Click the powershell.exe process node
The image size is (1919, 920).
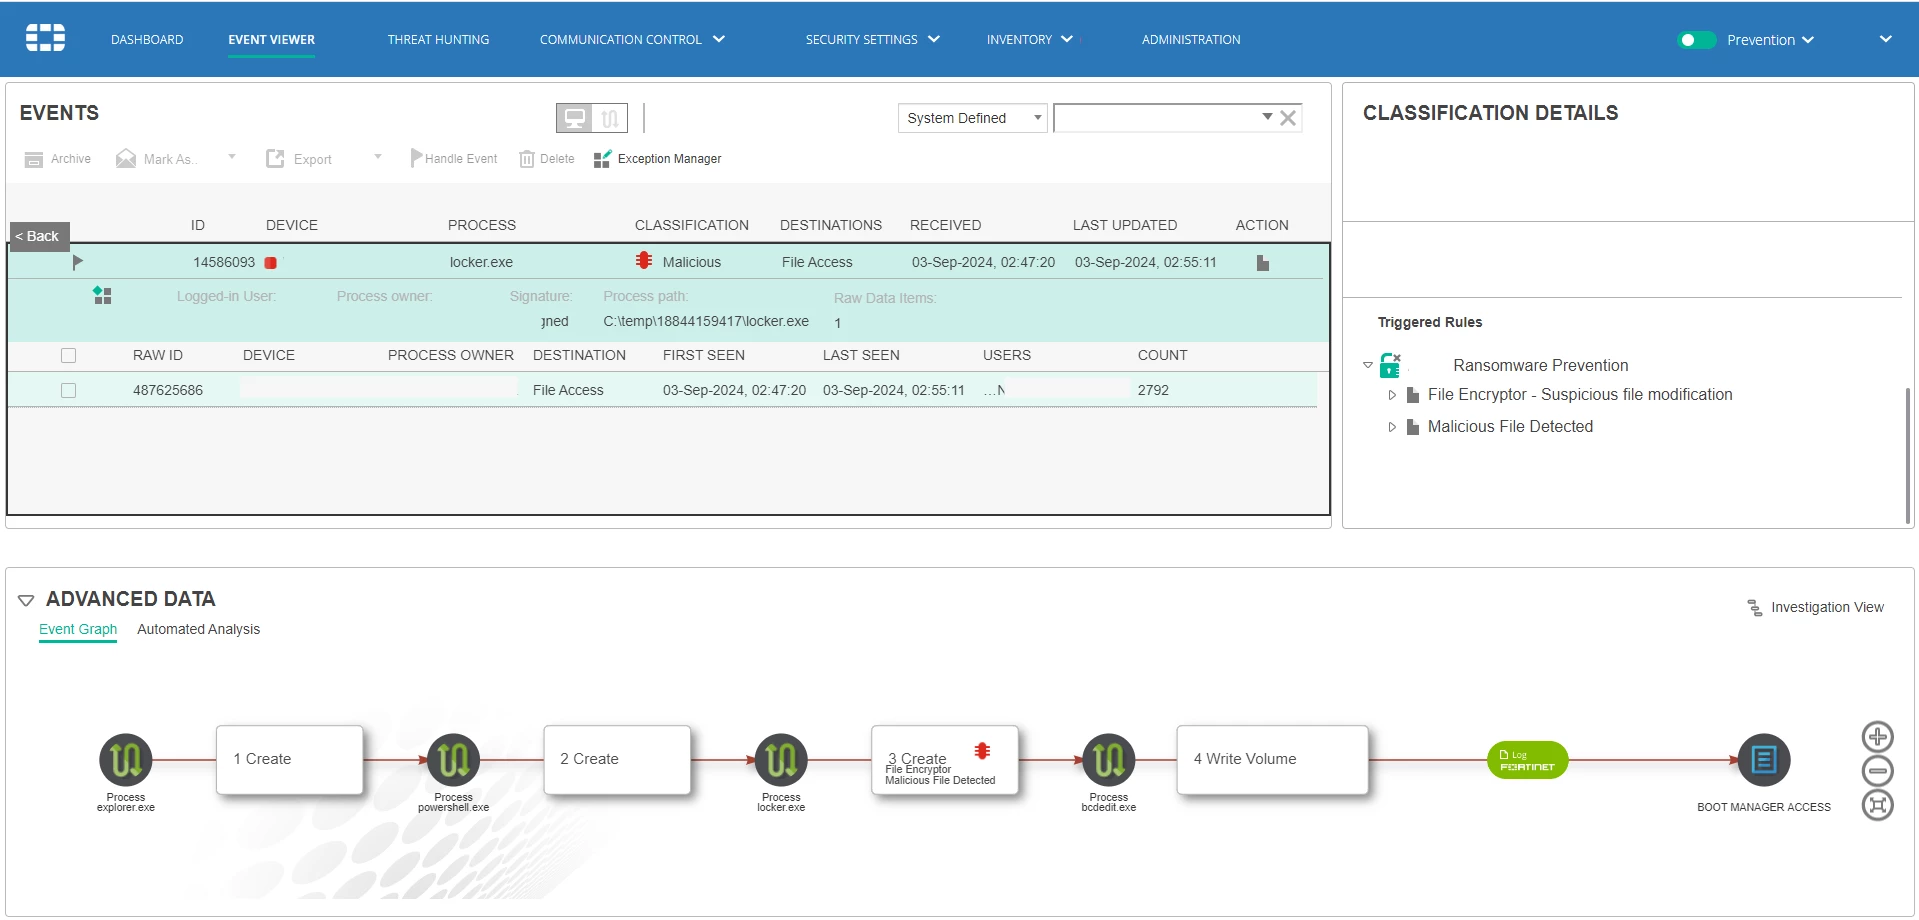(x=453, y=760)
